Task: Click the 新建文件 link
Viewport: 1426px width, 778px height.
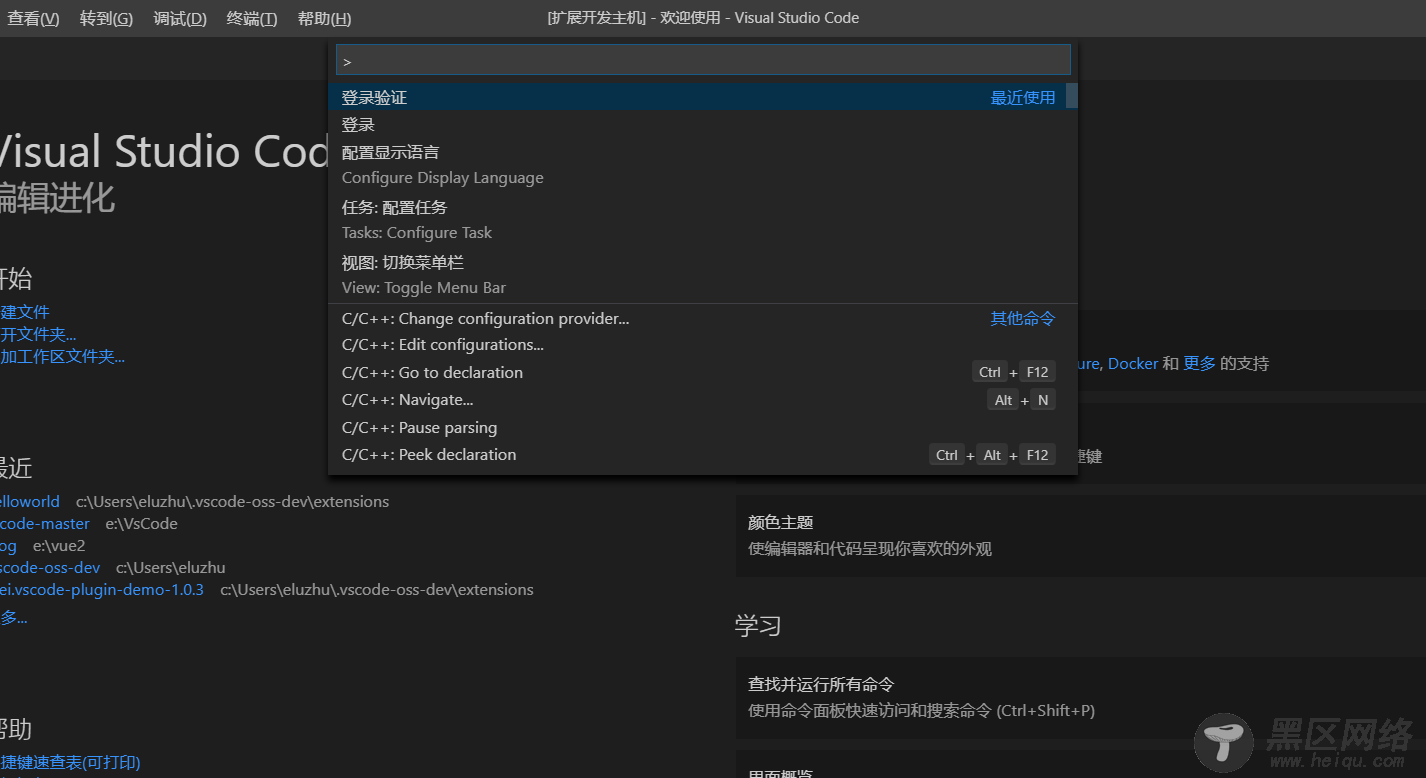Action: coord(25,312)
